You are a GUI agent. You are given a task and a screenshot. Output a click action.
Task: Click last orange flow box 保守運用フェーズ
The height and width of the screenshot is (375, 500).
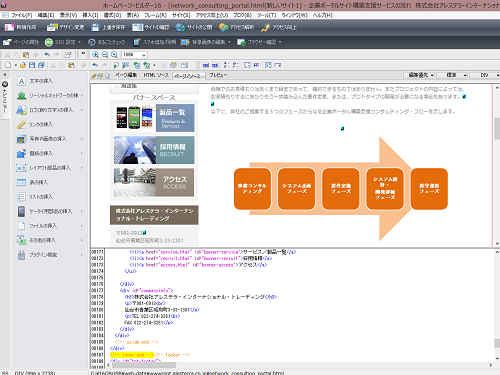[429, 189]
